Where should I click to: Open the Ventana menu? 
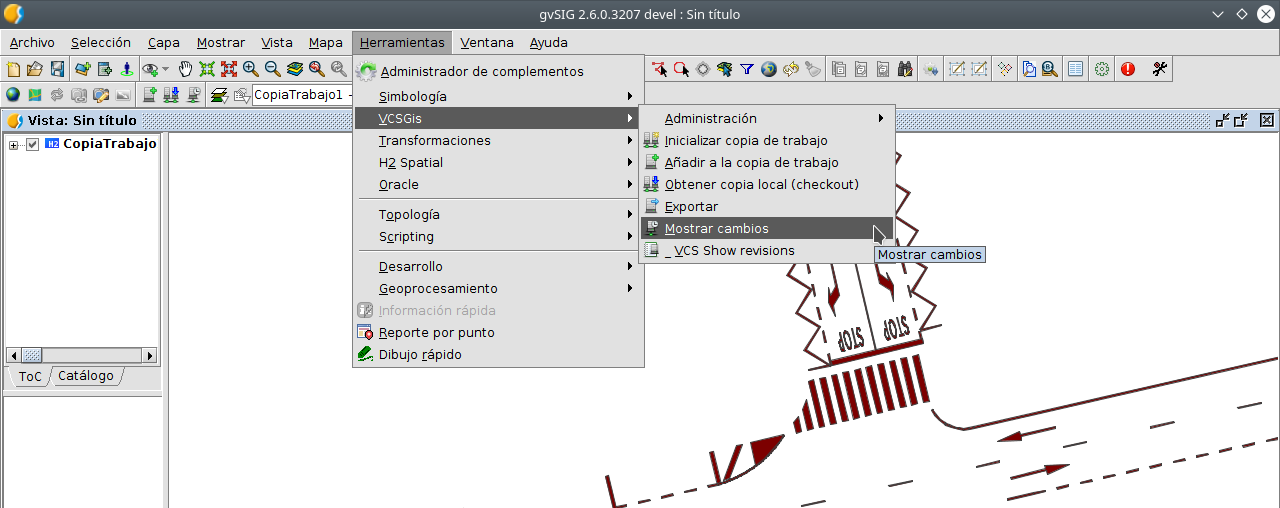tap(487, 43)
